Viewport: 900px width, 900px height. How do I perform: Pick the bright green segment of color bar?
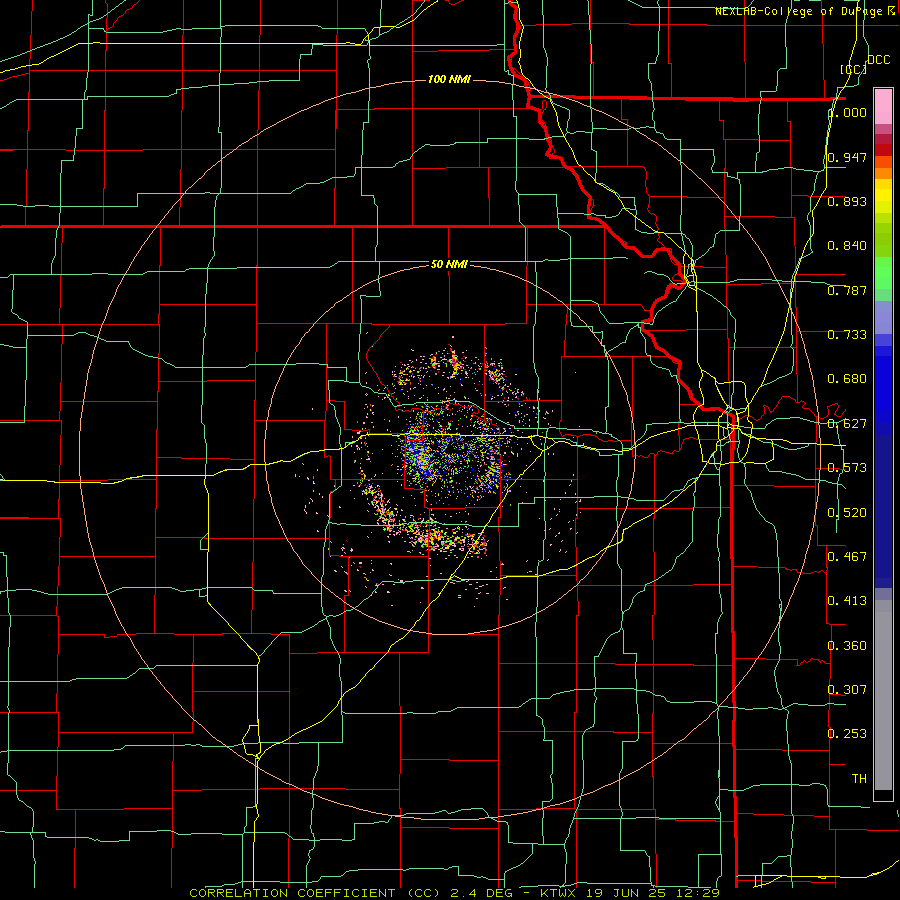click(x=883, y=273)
